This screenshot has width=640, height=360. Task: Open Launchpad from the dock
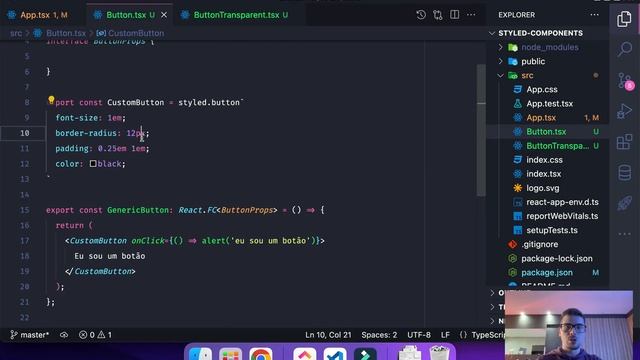(x=230, y=353)
